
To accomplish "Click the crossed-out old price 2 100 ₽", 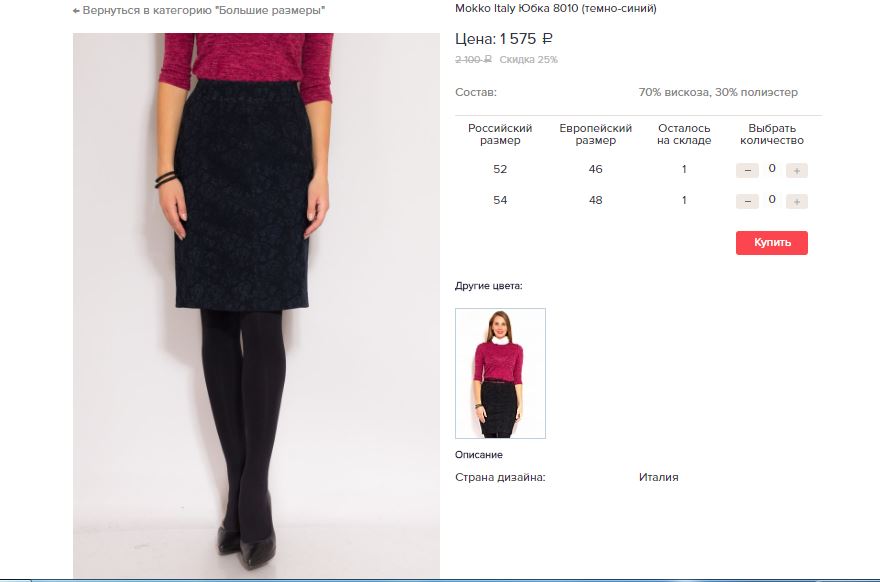I will (x=473, y=59).
